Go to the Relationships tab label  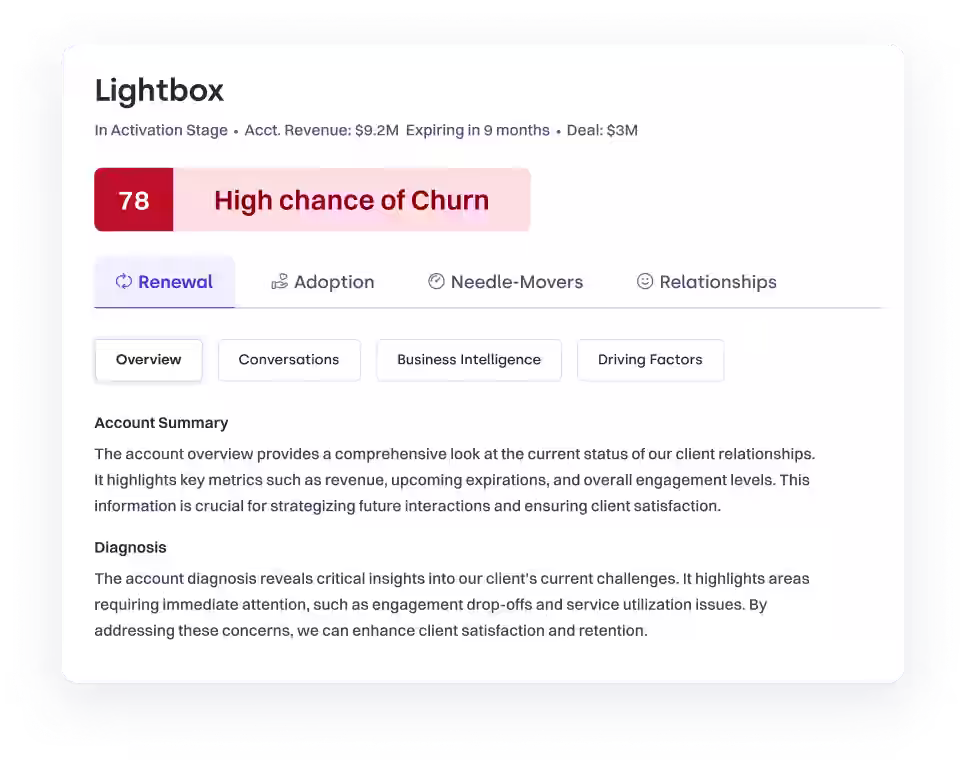717,282
